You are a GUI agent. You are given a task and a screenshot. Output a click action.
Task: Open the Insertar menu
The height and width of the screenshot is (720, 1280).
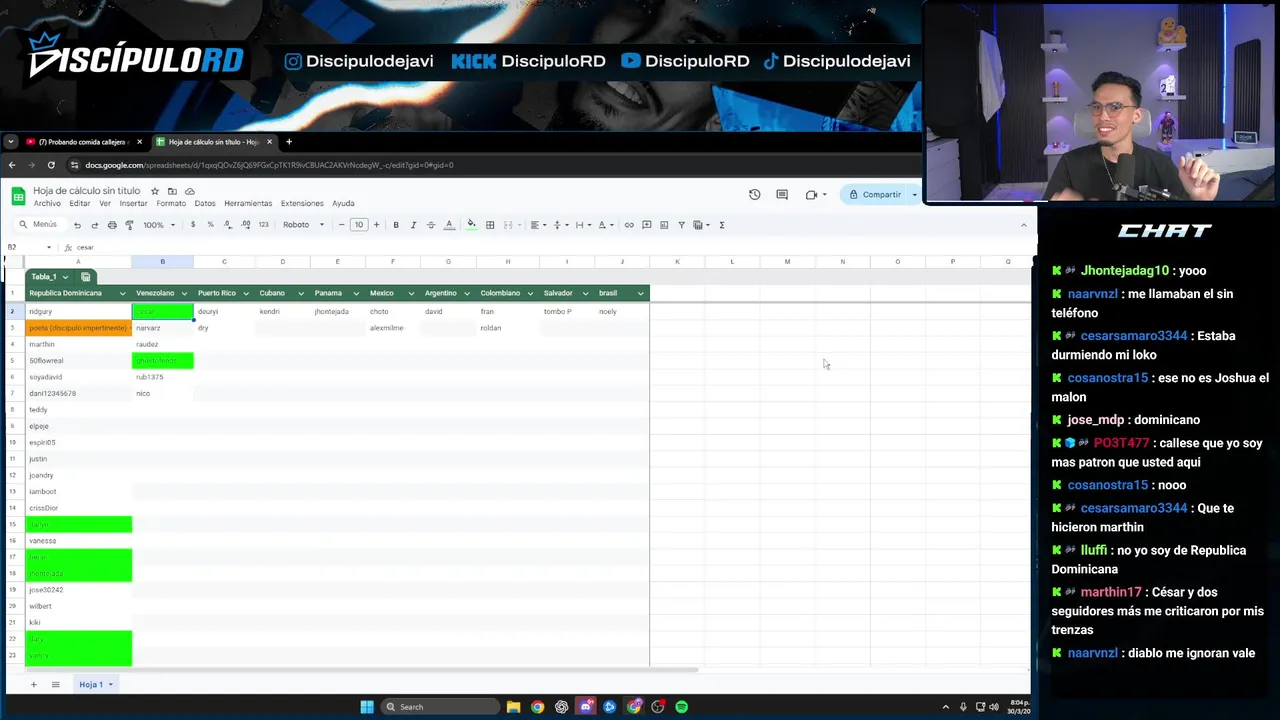133,204
